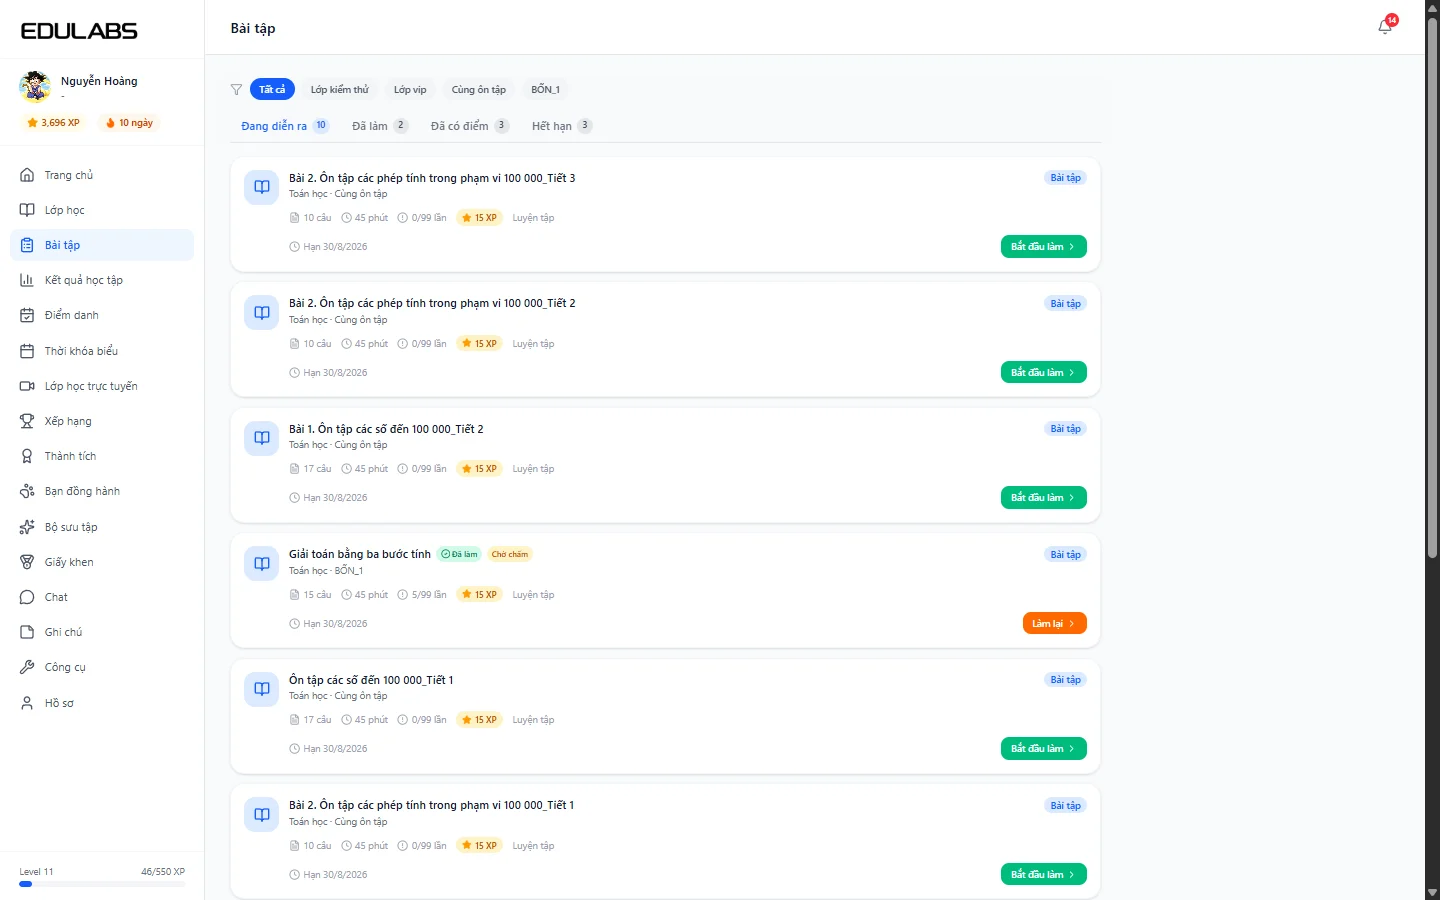The image size is (1440, 900).
Task: Click the Ghi chú note icon
Action: pyautogui.click(x=27, y=632)
